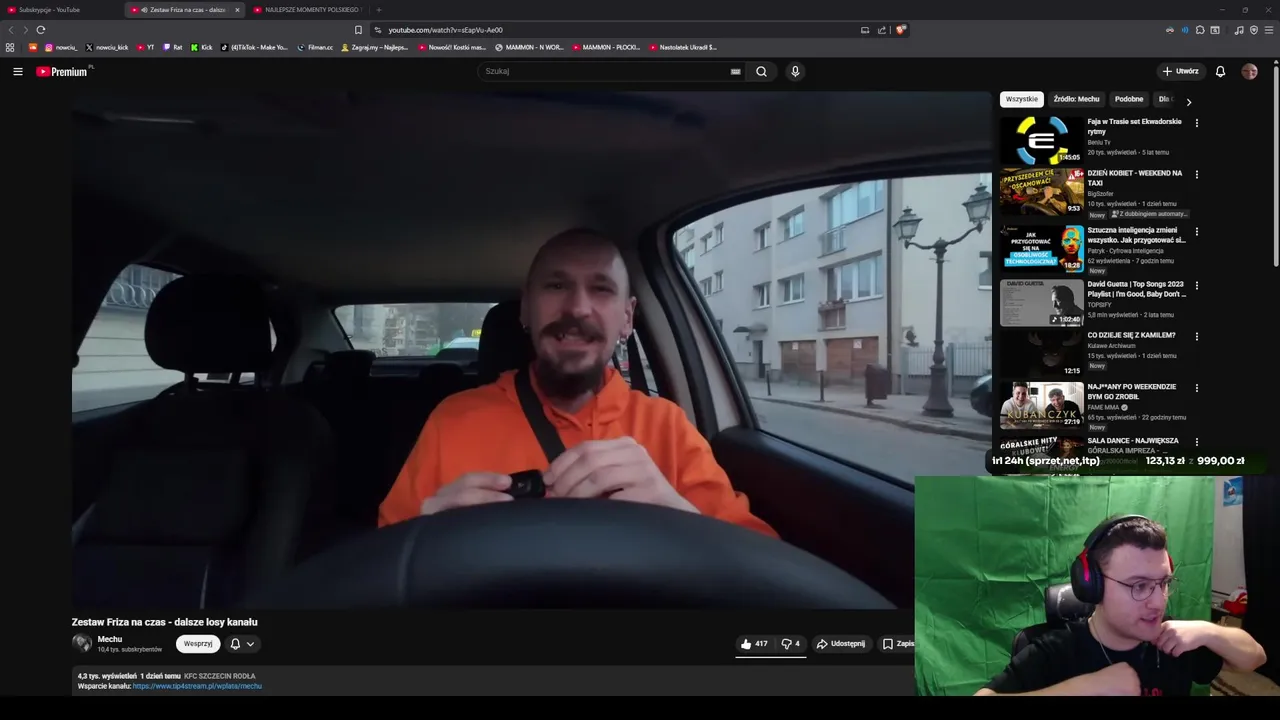Open the MAMMON - PŁOCKI bookmark

click(606, 47)
